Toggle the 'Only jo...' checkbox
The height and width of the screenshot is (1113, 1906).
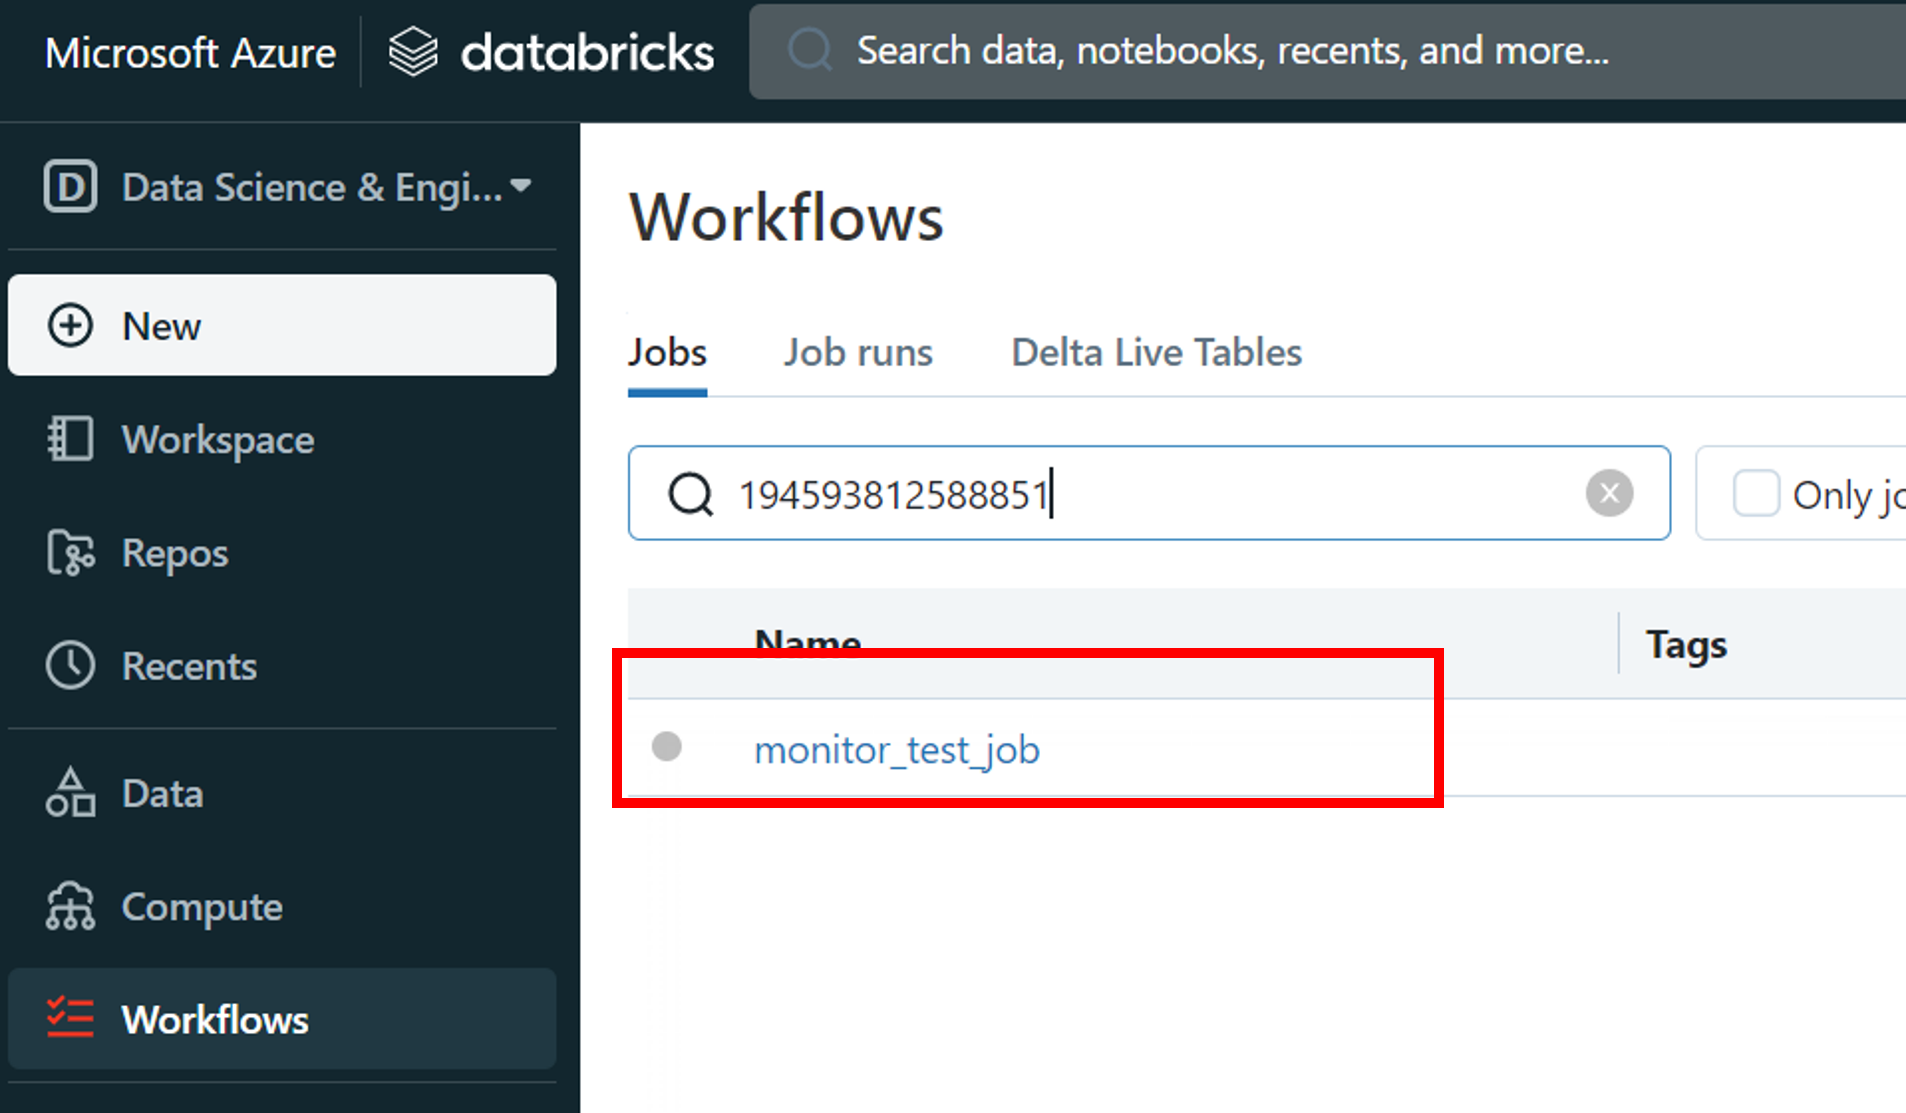click(x=1755, y=494)
